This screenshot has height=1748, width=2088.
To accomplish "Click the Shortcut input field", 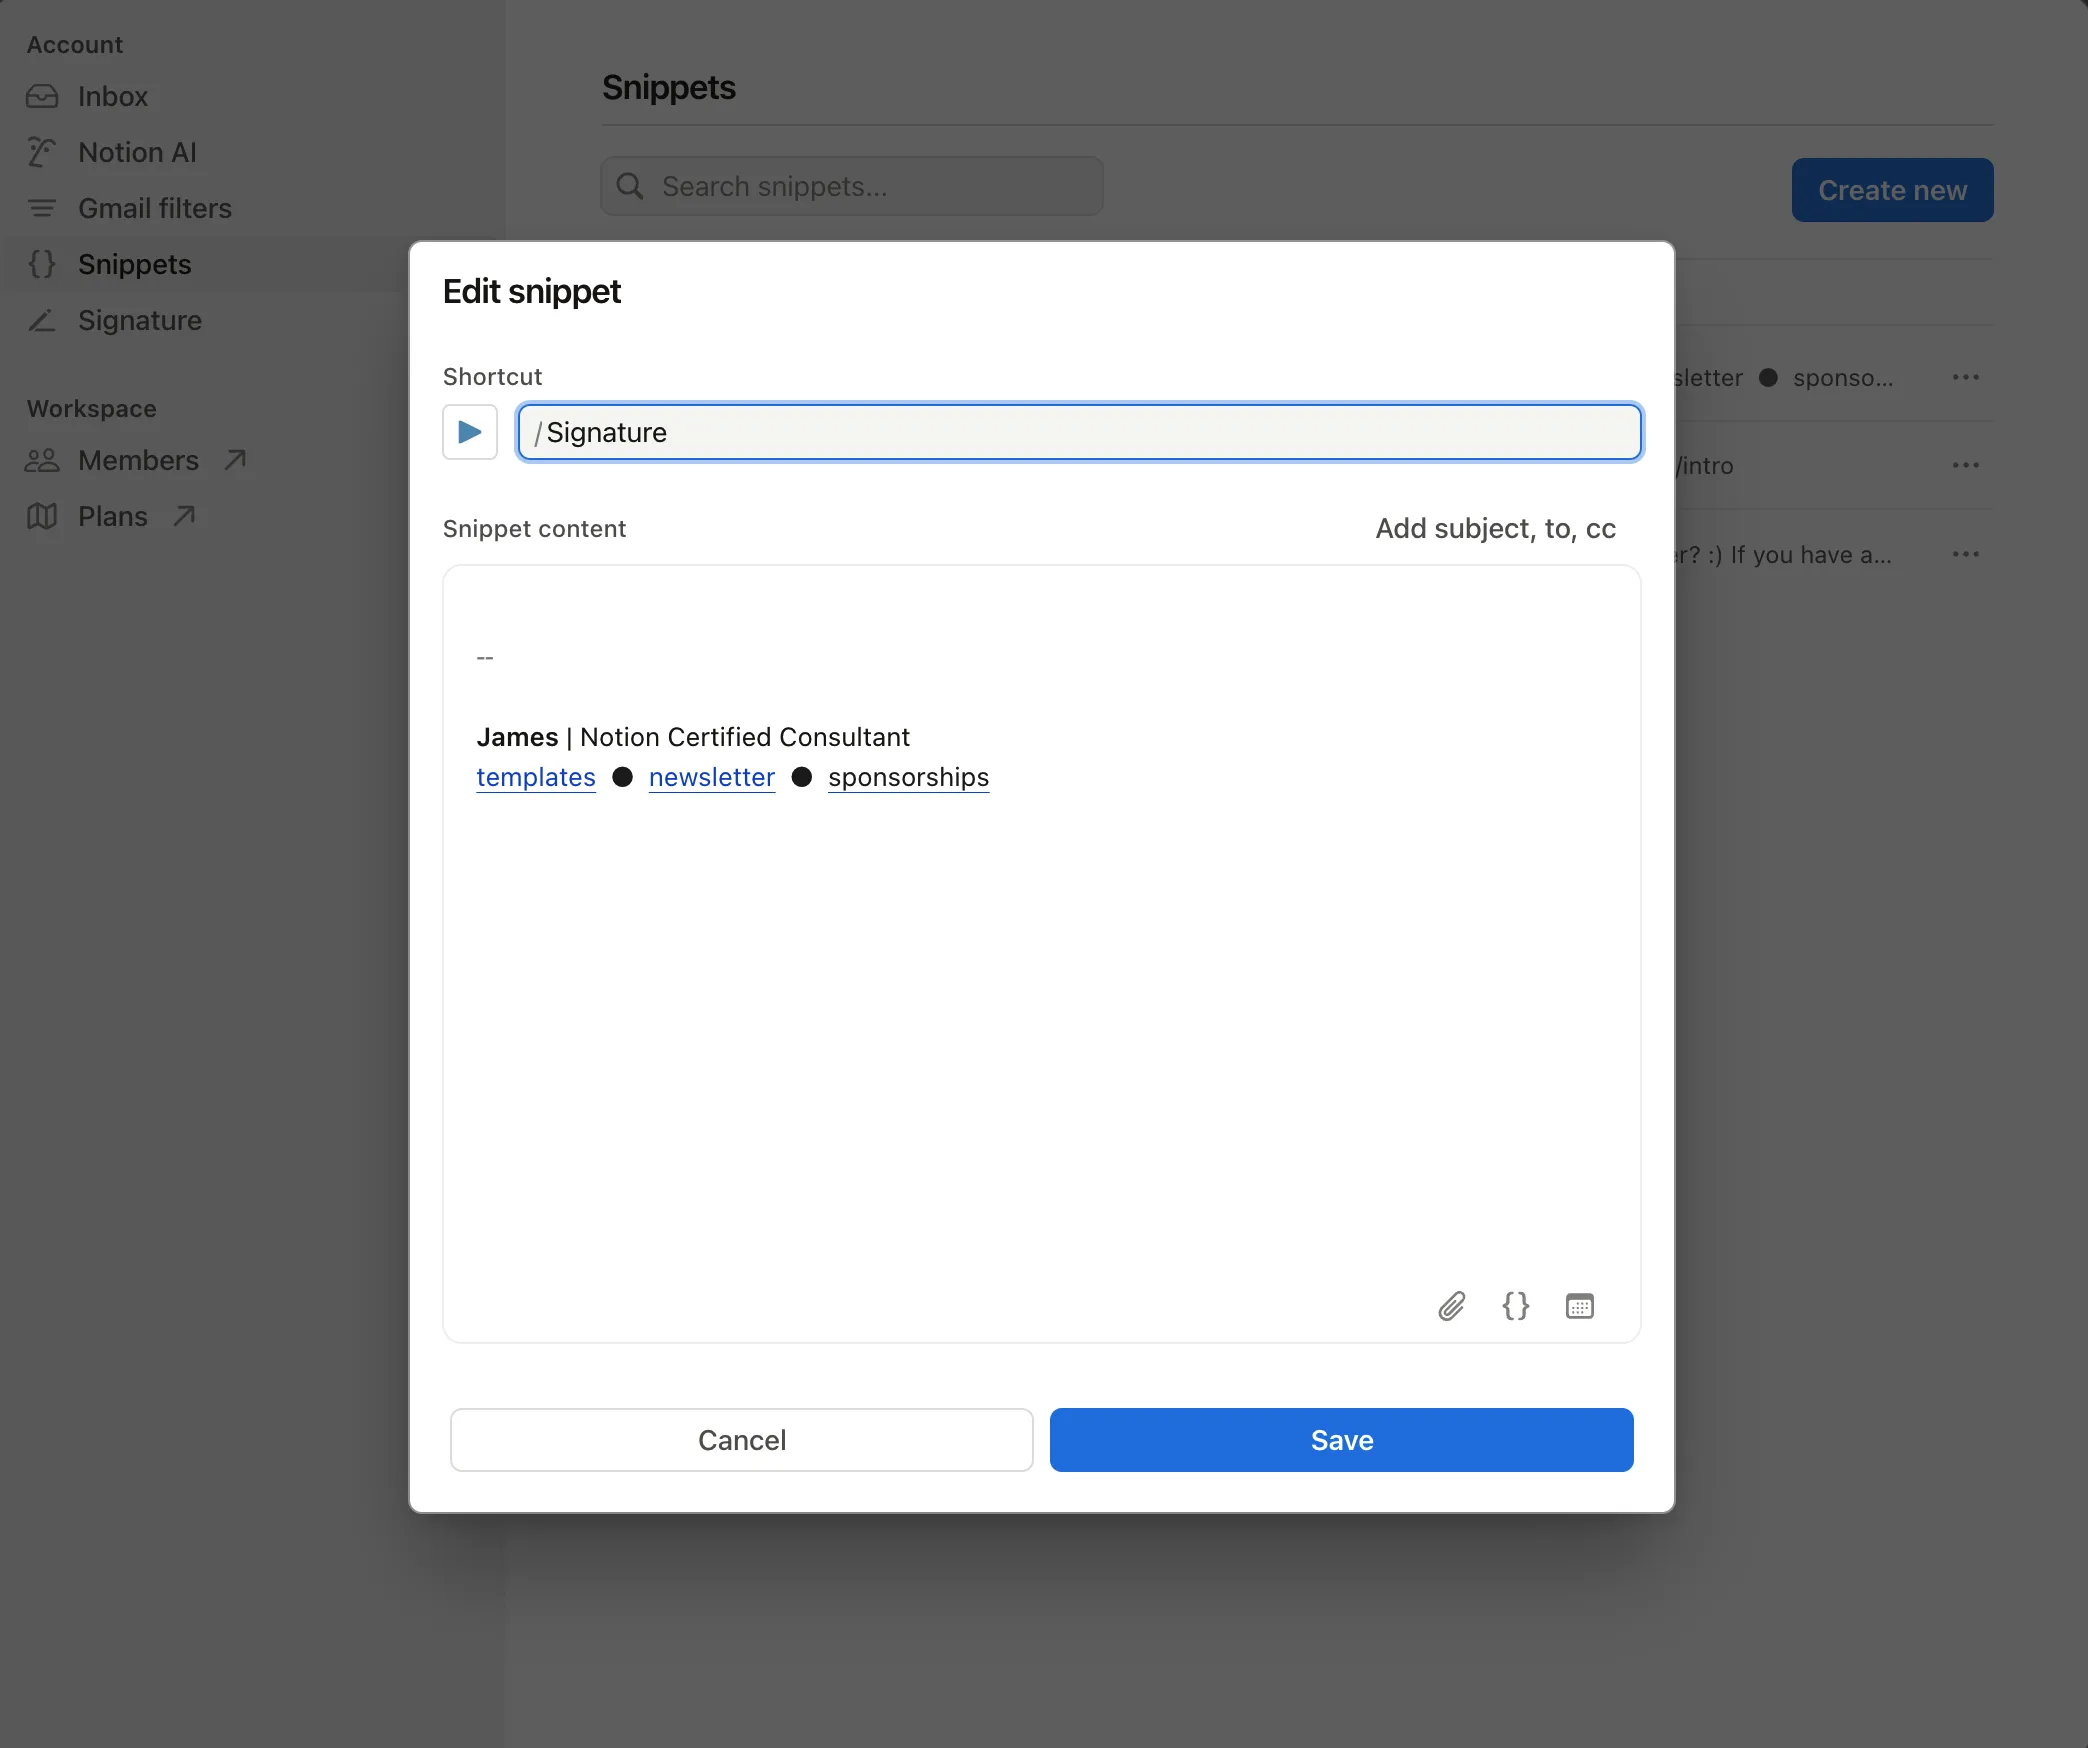I will point(1080,432).
